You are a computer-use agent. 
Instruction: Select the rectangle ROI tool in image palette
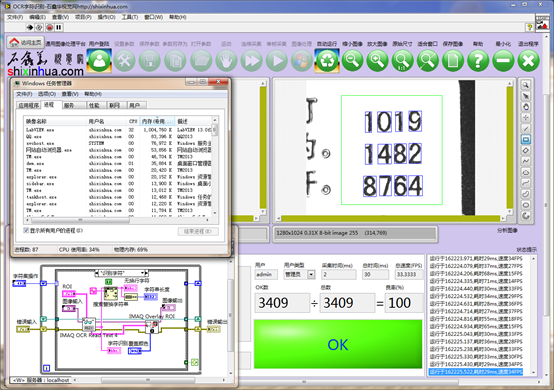tap(526, 140)
